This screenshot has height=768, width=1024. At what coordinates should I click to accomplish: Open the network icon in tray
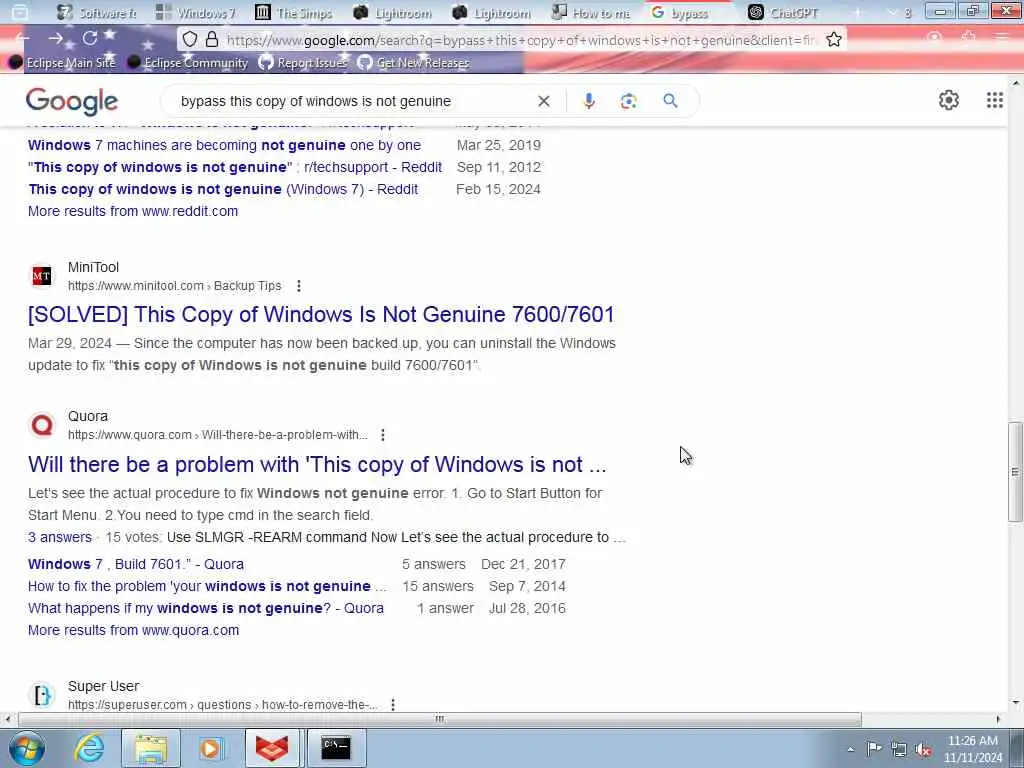point(899,749)
